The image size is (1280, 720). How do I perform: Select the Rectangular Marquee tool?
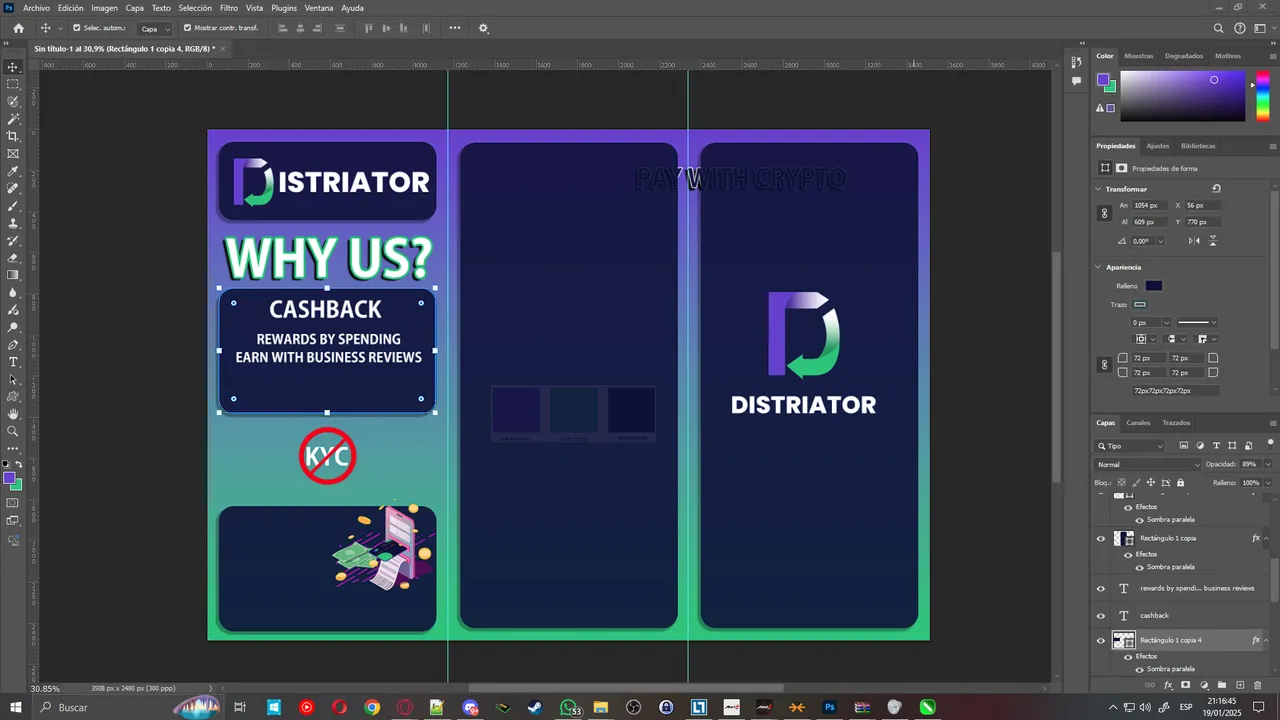click(x=13, y=84)
